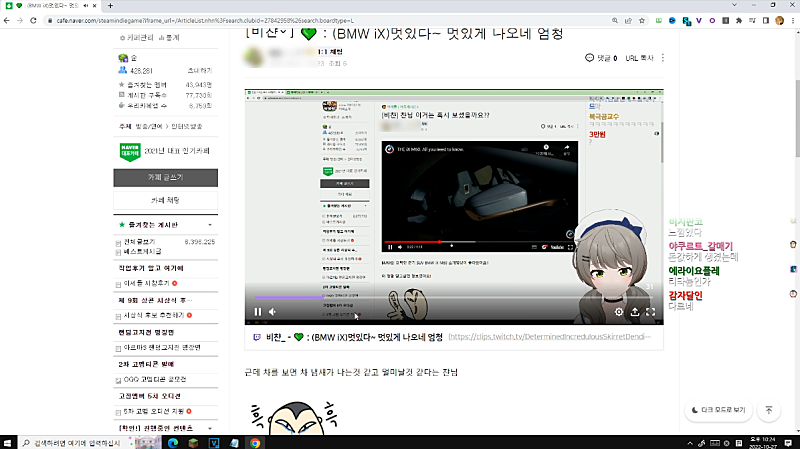The width and height of the screenshot is (800, 449).
Task: Open the 댓글 comments counter
Action: point(601,58)
